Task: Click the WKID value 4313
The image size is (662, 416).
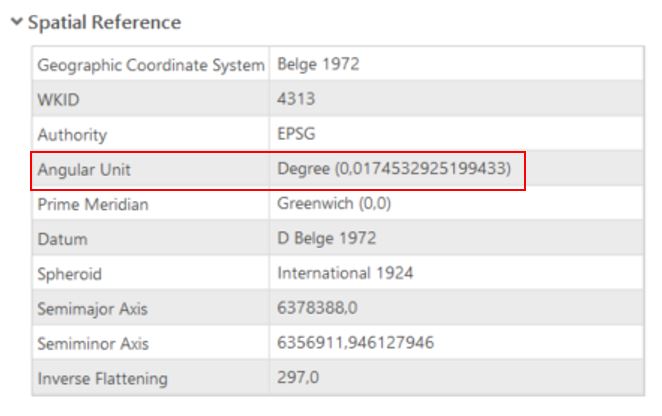Action: coord(295,100)
